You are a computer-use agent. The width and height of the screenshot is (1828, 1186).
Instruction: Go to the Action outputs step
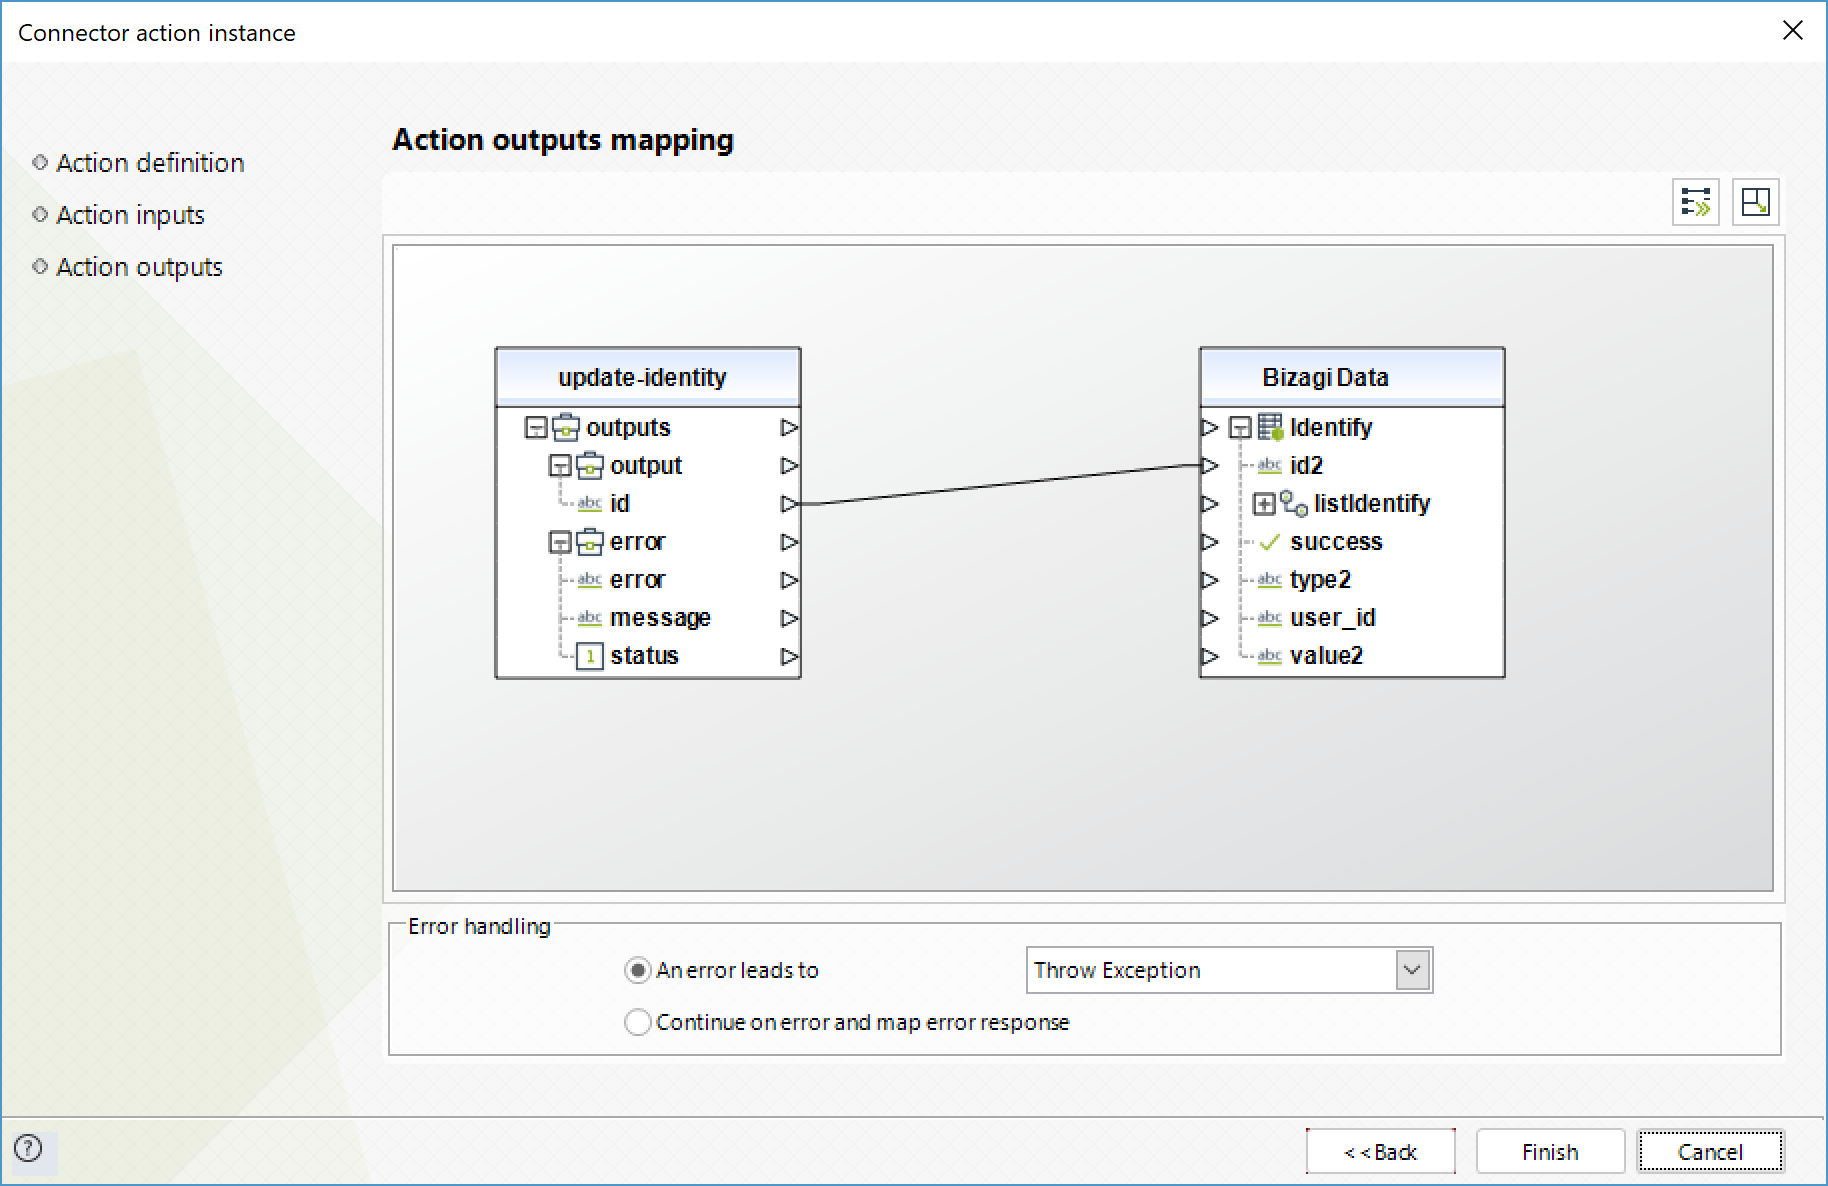(x=139, y=267)
